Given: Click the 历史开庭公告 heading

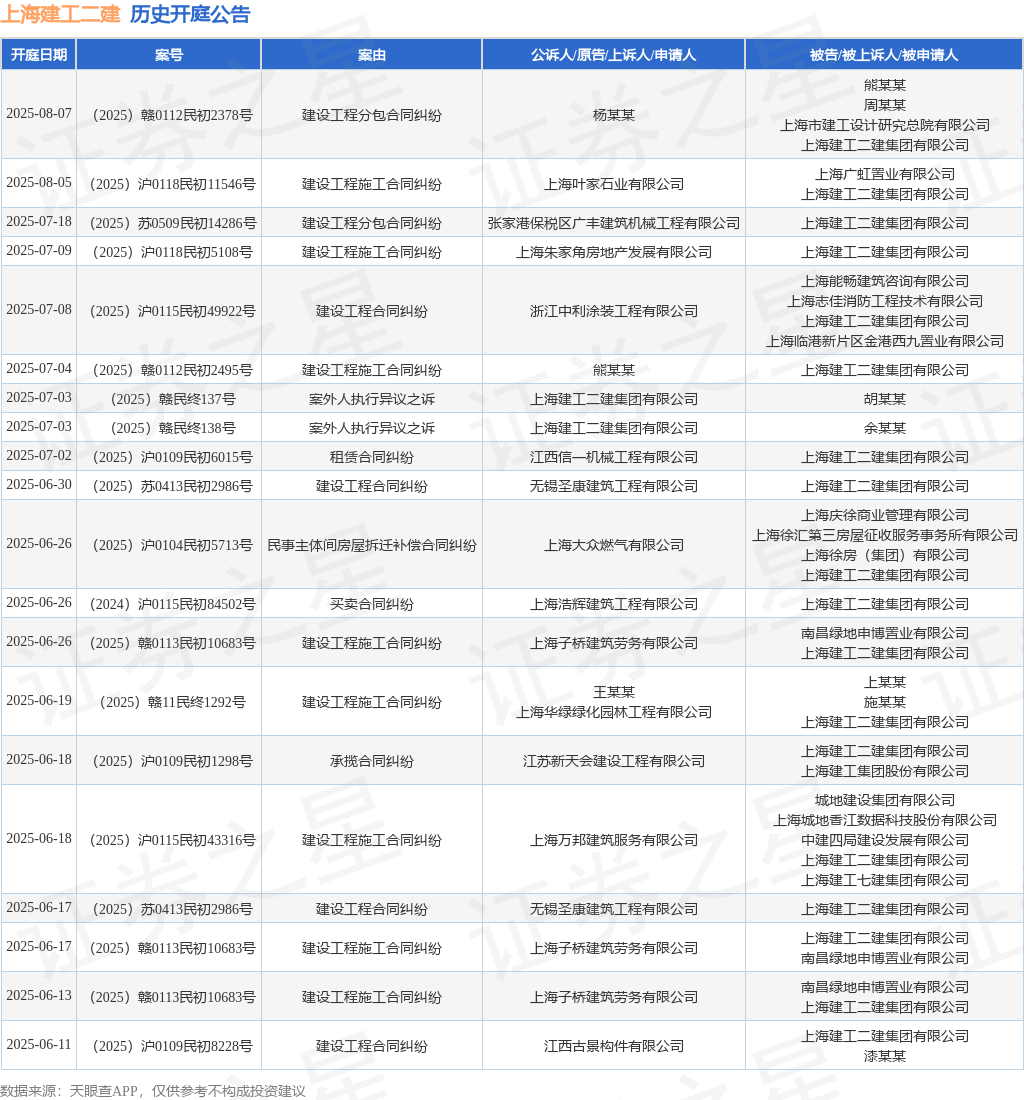Looking at the screenshot, I should tap(190, 14).
